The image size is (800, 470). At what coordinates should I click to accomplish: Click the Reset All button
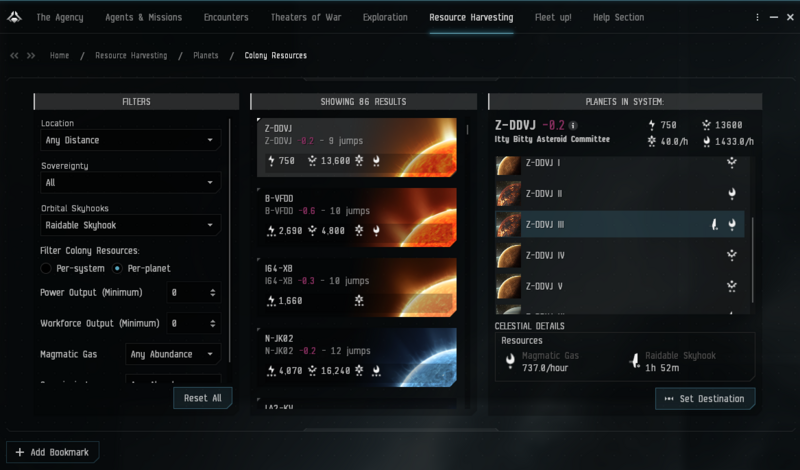[x=203, y=398]
